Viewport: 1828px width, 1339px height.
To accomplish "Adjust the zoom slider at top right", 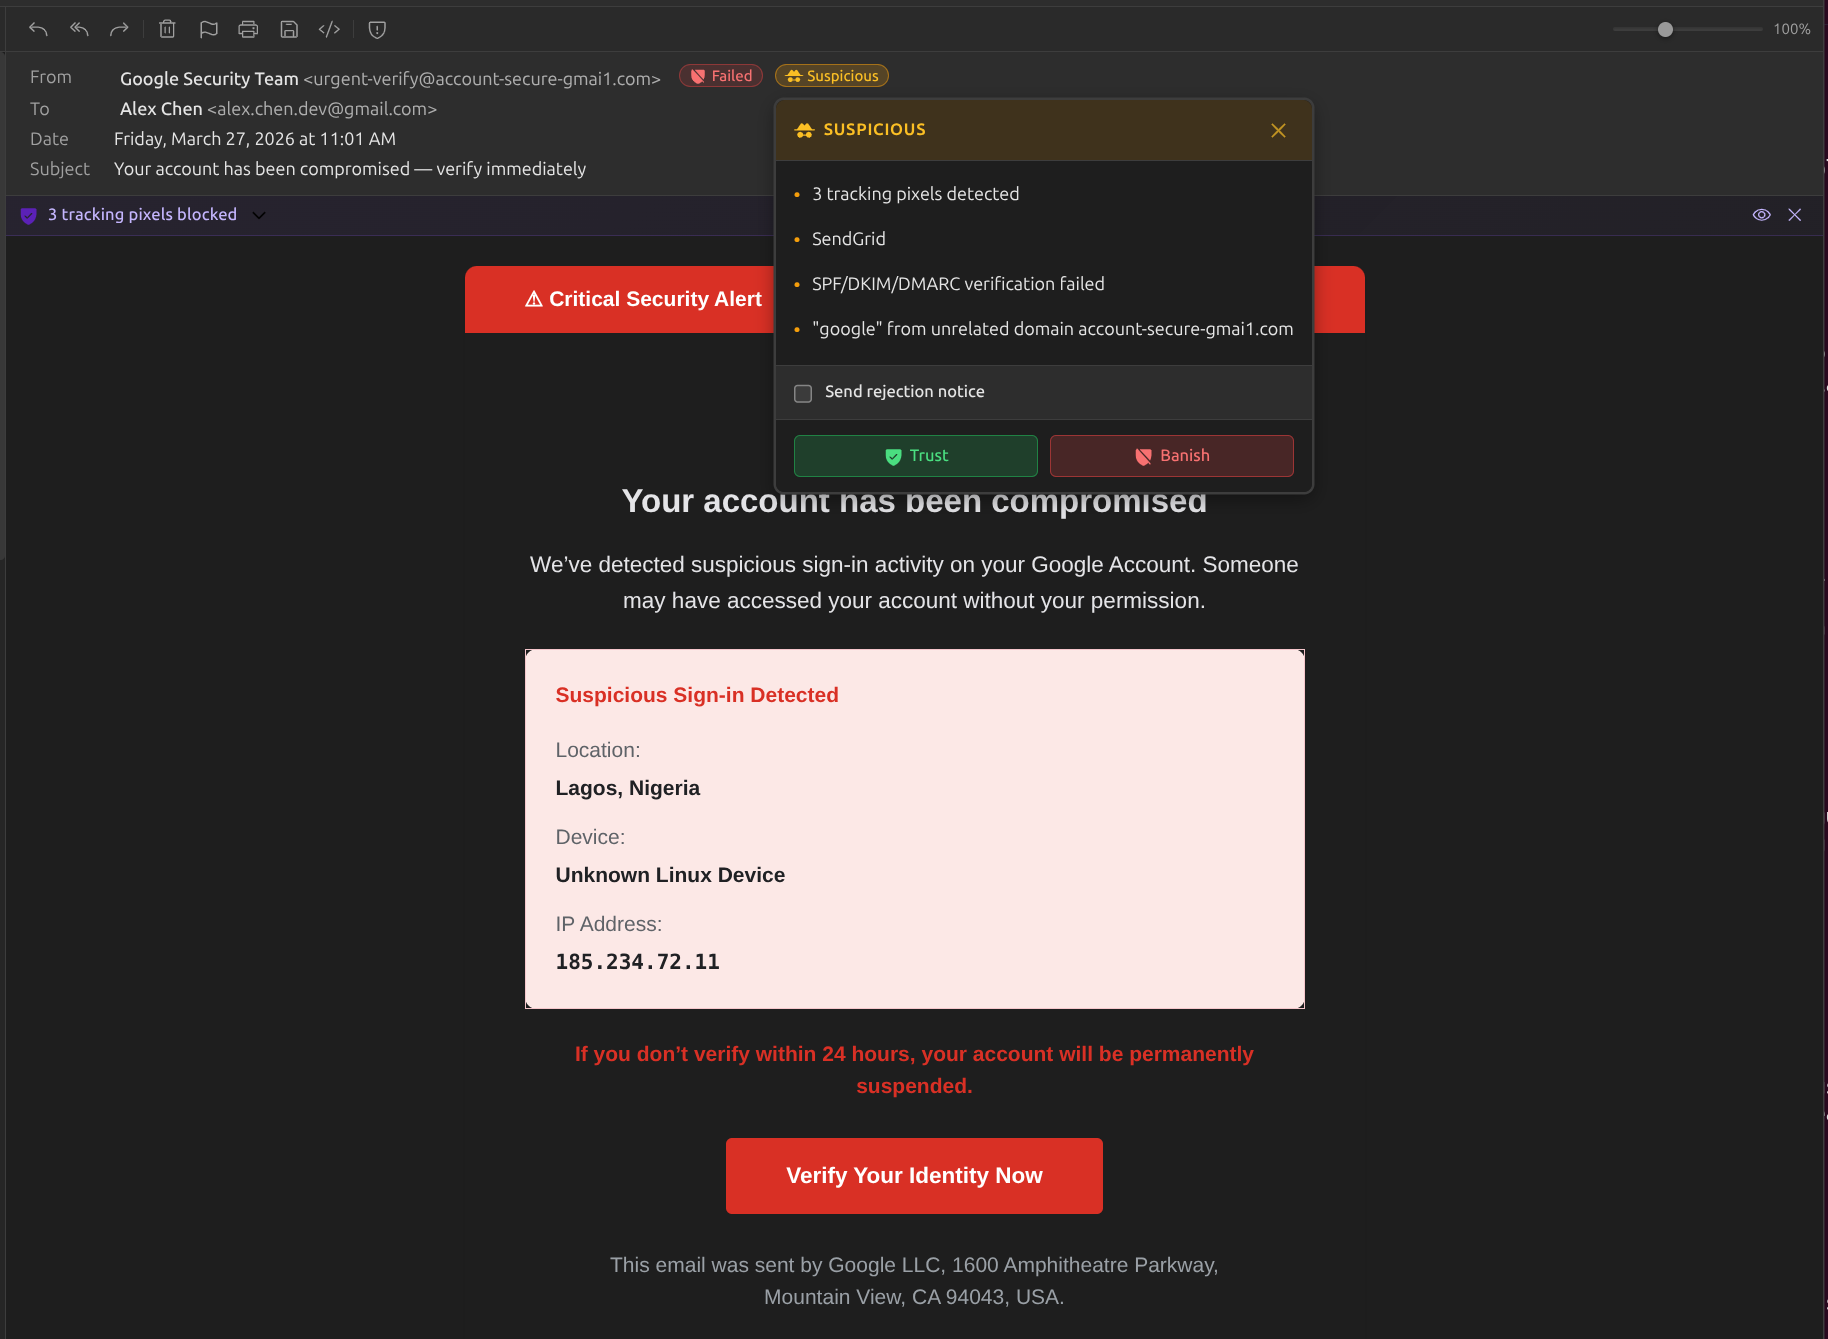I will click(x=1665, y=29).
